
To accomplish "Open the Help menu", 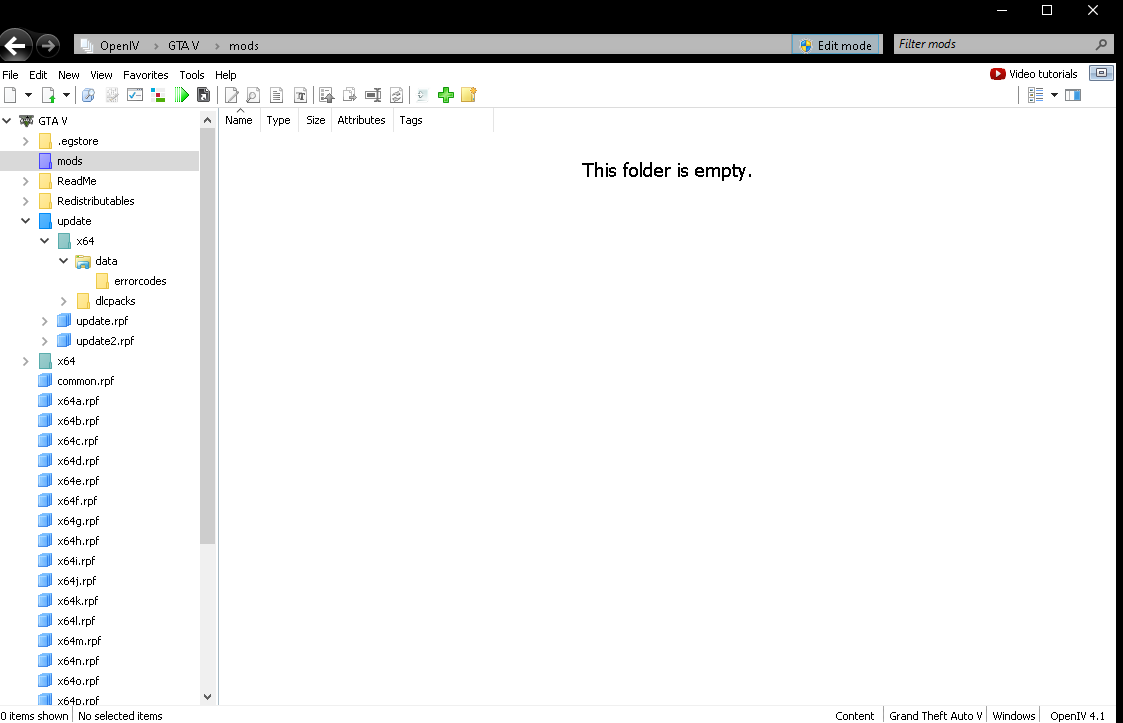I will pos(226,75).
